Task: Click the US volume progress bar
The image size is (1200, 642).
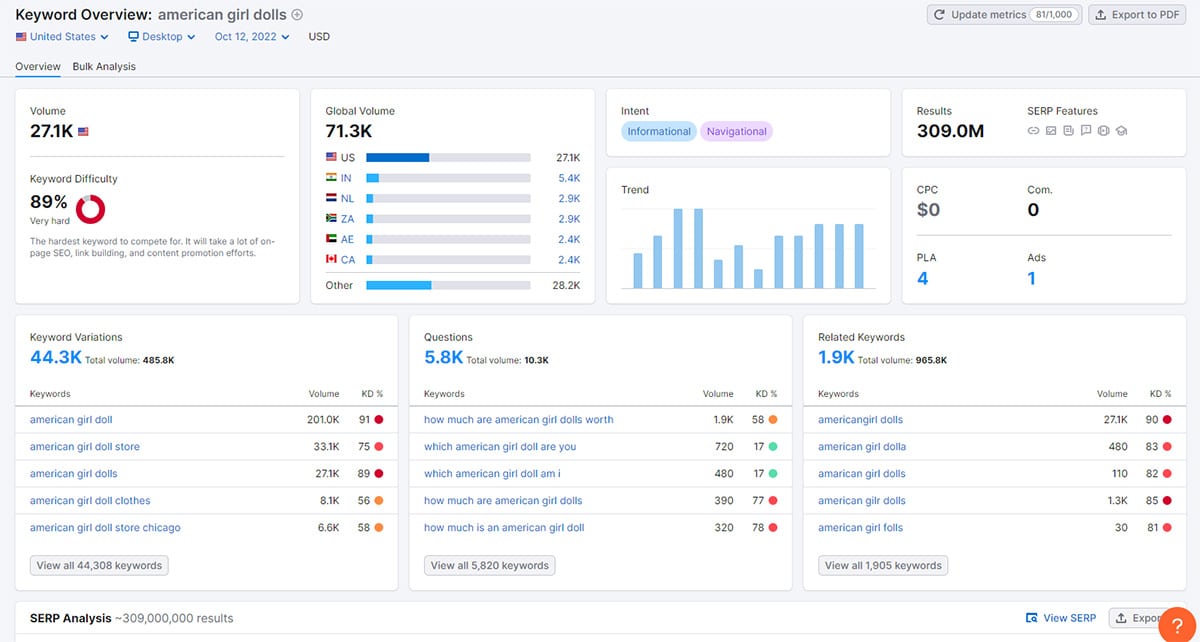Action: 448,158
